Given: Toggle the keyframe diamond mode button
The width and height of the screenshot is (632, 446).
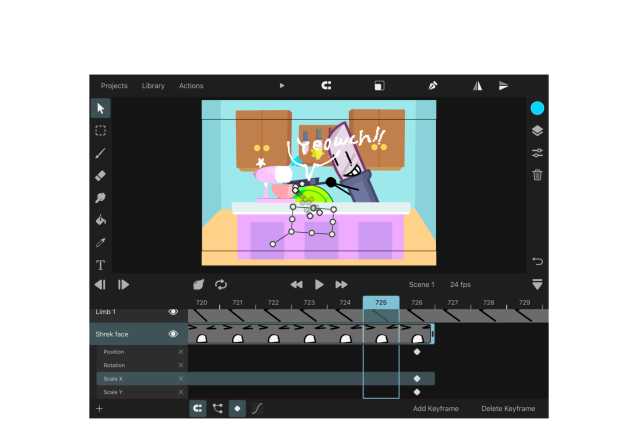Looking at the screenshot, I should coord(237,409).
